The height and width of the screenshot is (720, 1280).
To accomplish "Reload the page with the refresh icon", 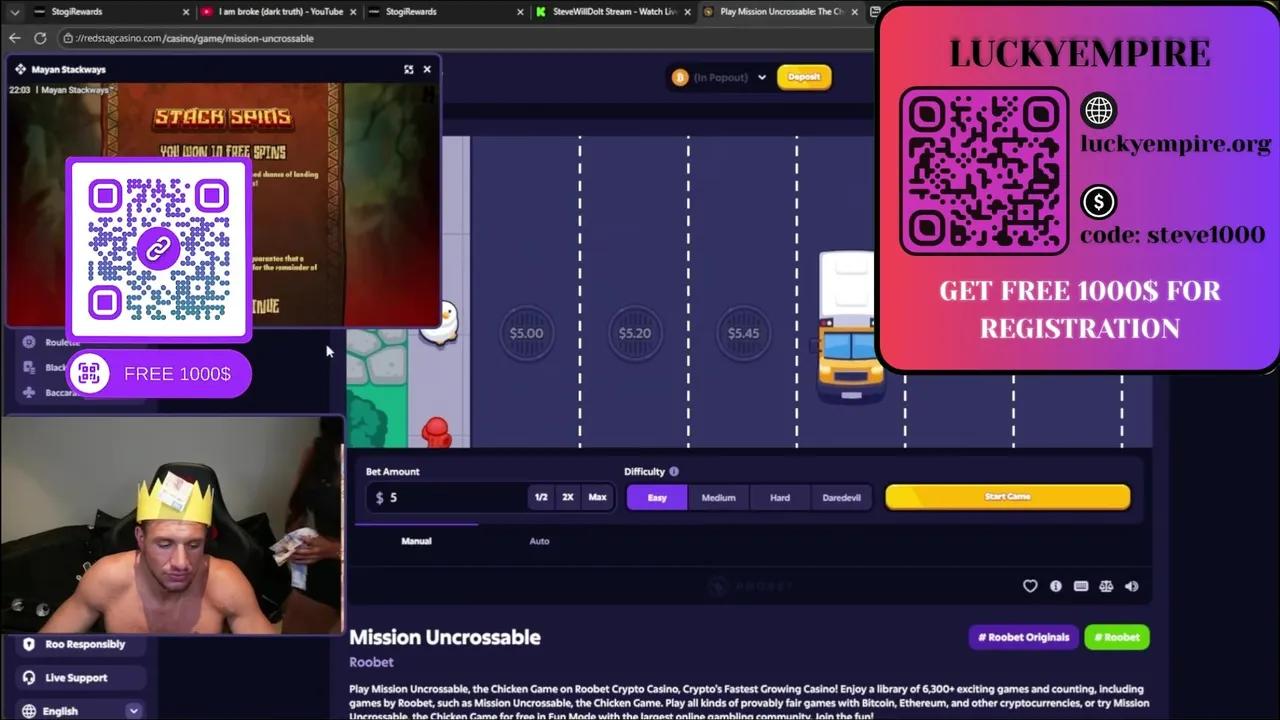I will [40, 38].
